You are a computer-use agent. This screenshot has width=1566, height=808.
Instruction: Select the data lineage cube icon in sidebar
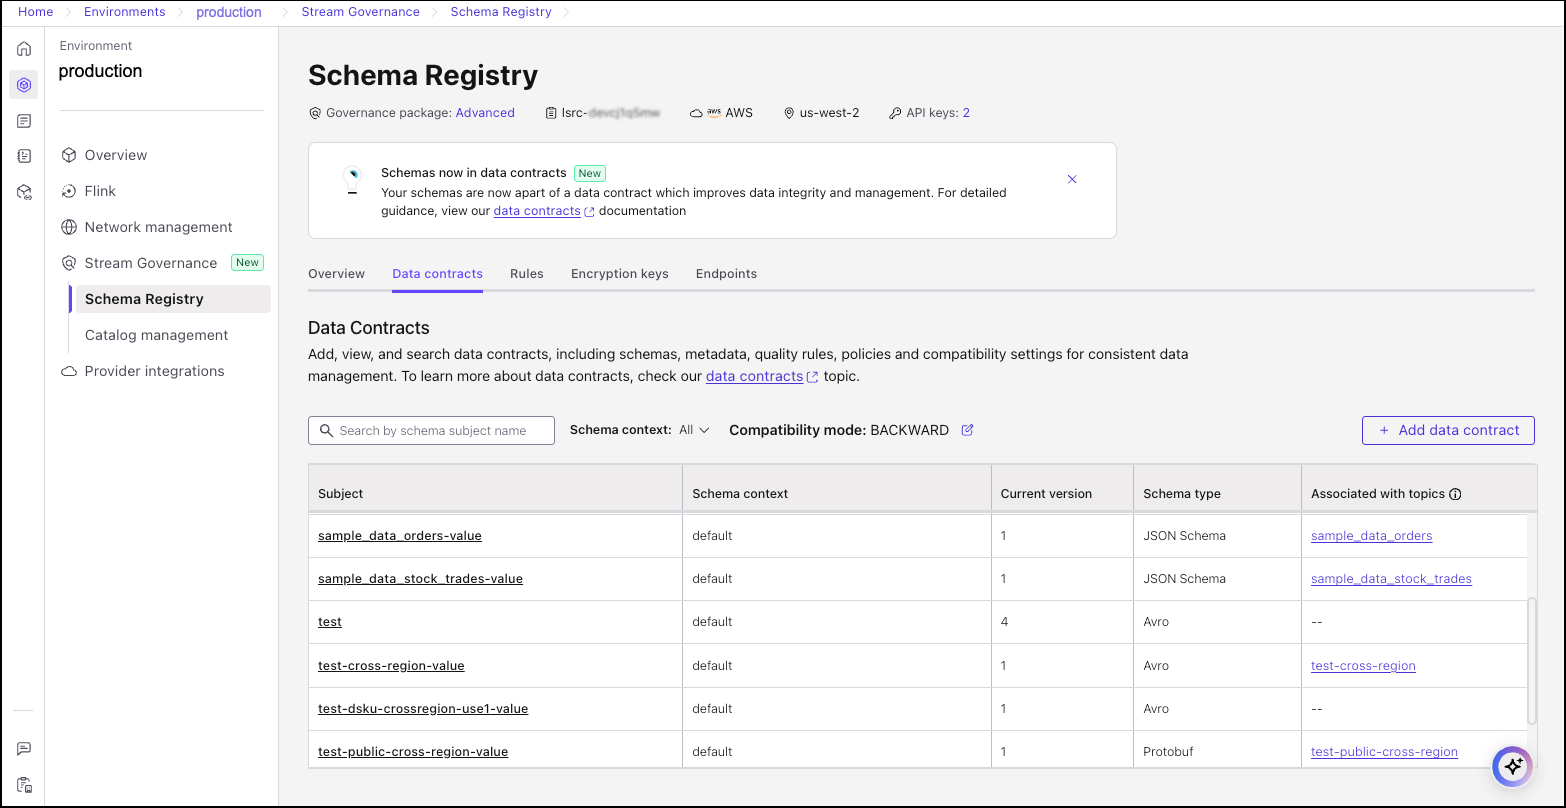pos(24,192)
